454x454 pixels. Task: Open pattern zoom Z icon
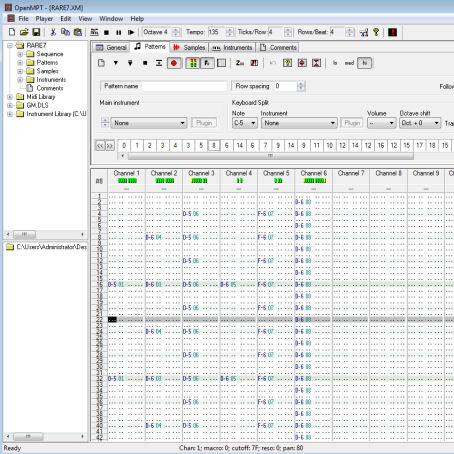[240, 63]
